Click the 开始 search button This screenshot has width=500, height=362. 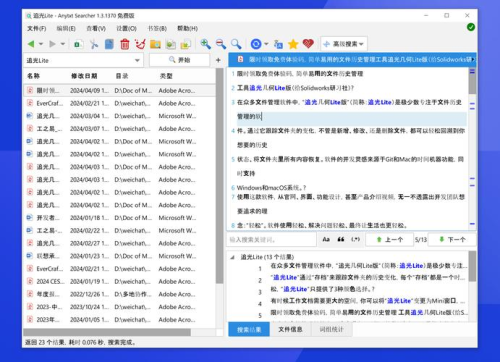[x=180, y=60]
